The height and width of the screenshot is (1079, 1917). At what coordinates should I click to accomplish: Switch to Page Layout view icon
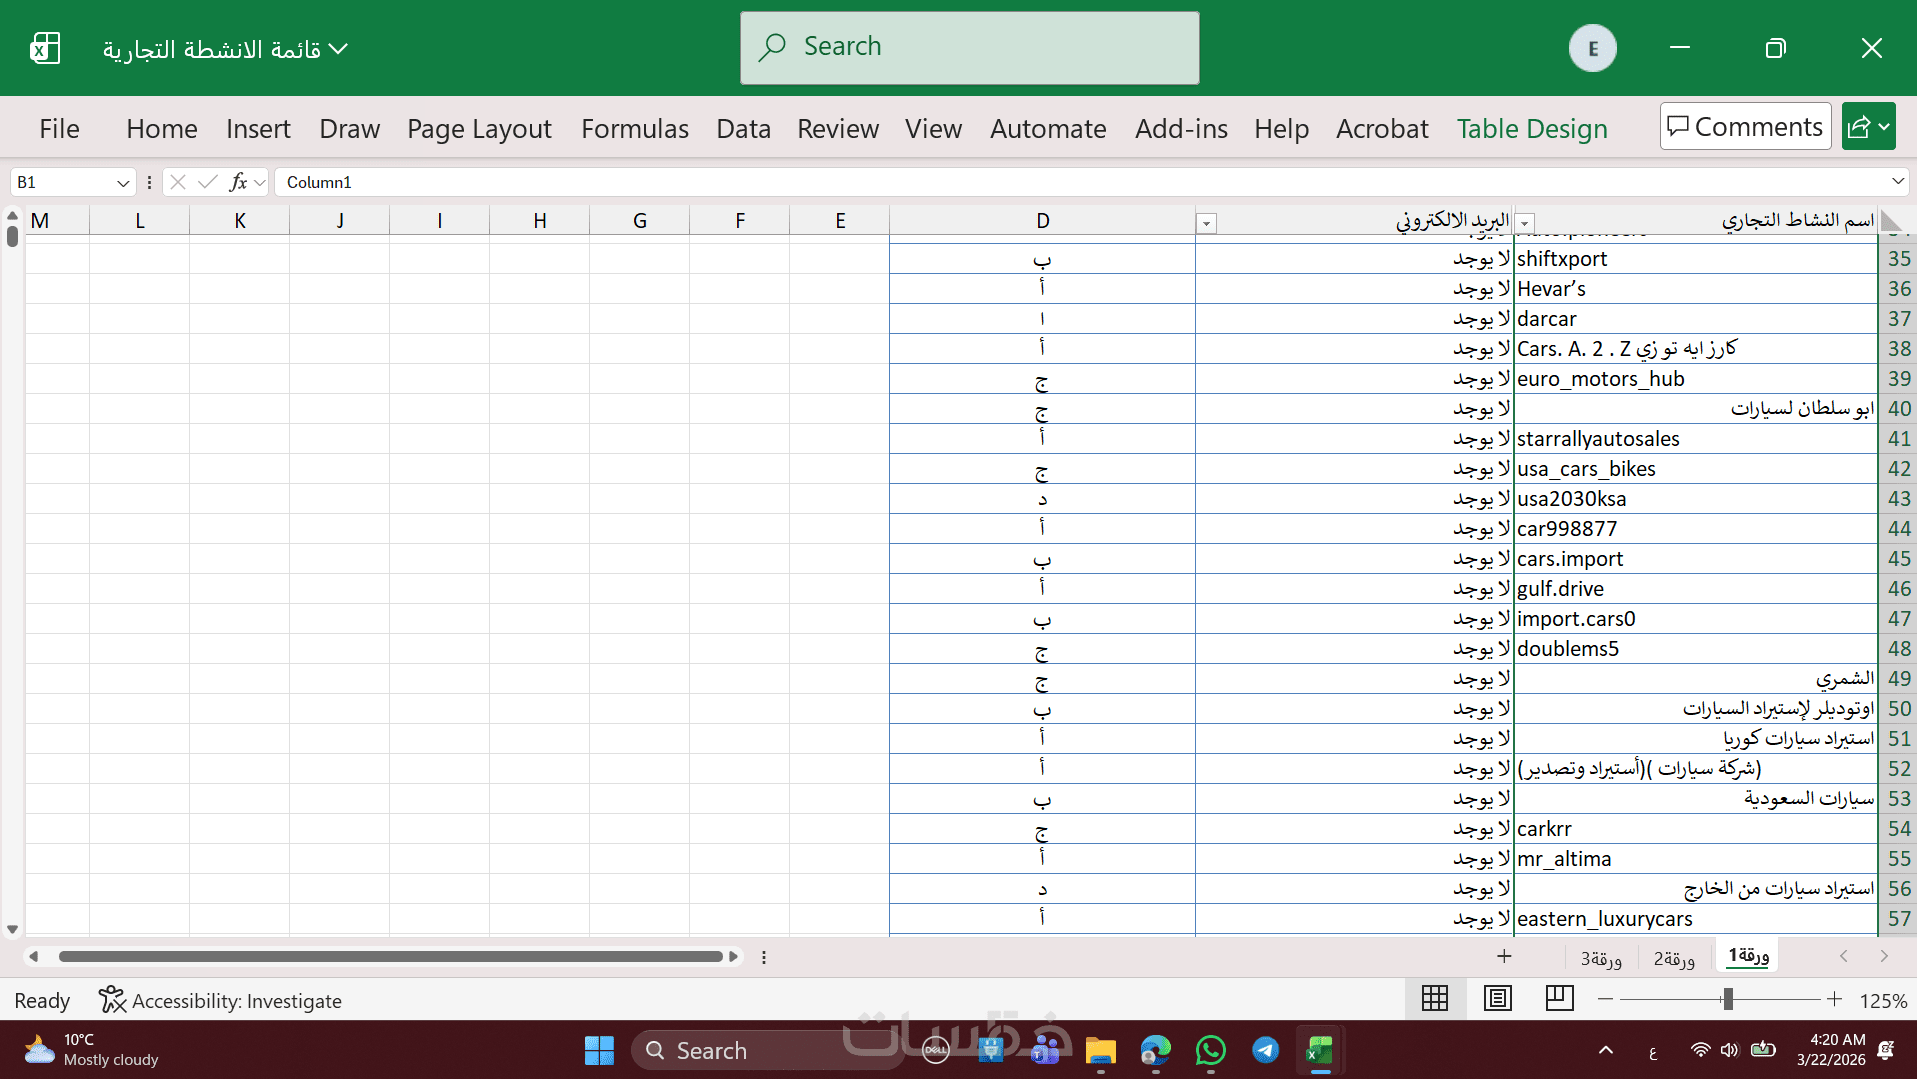point(1497,999)
